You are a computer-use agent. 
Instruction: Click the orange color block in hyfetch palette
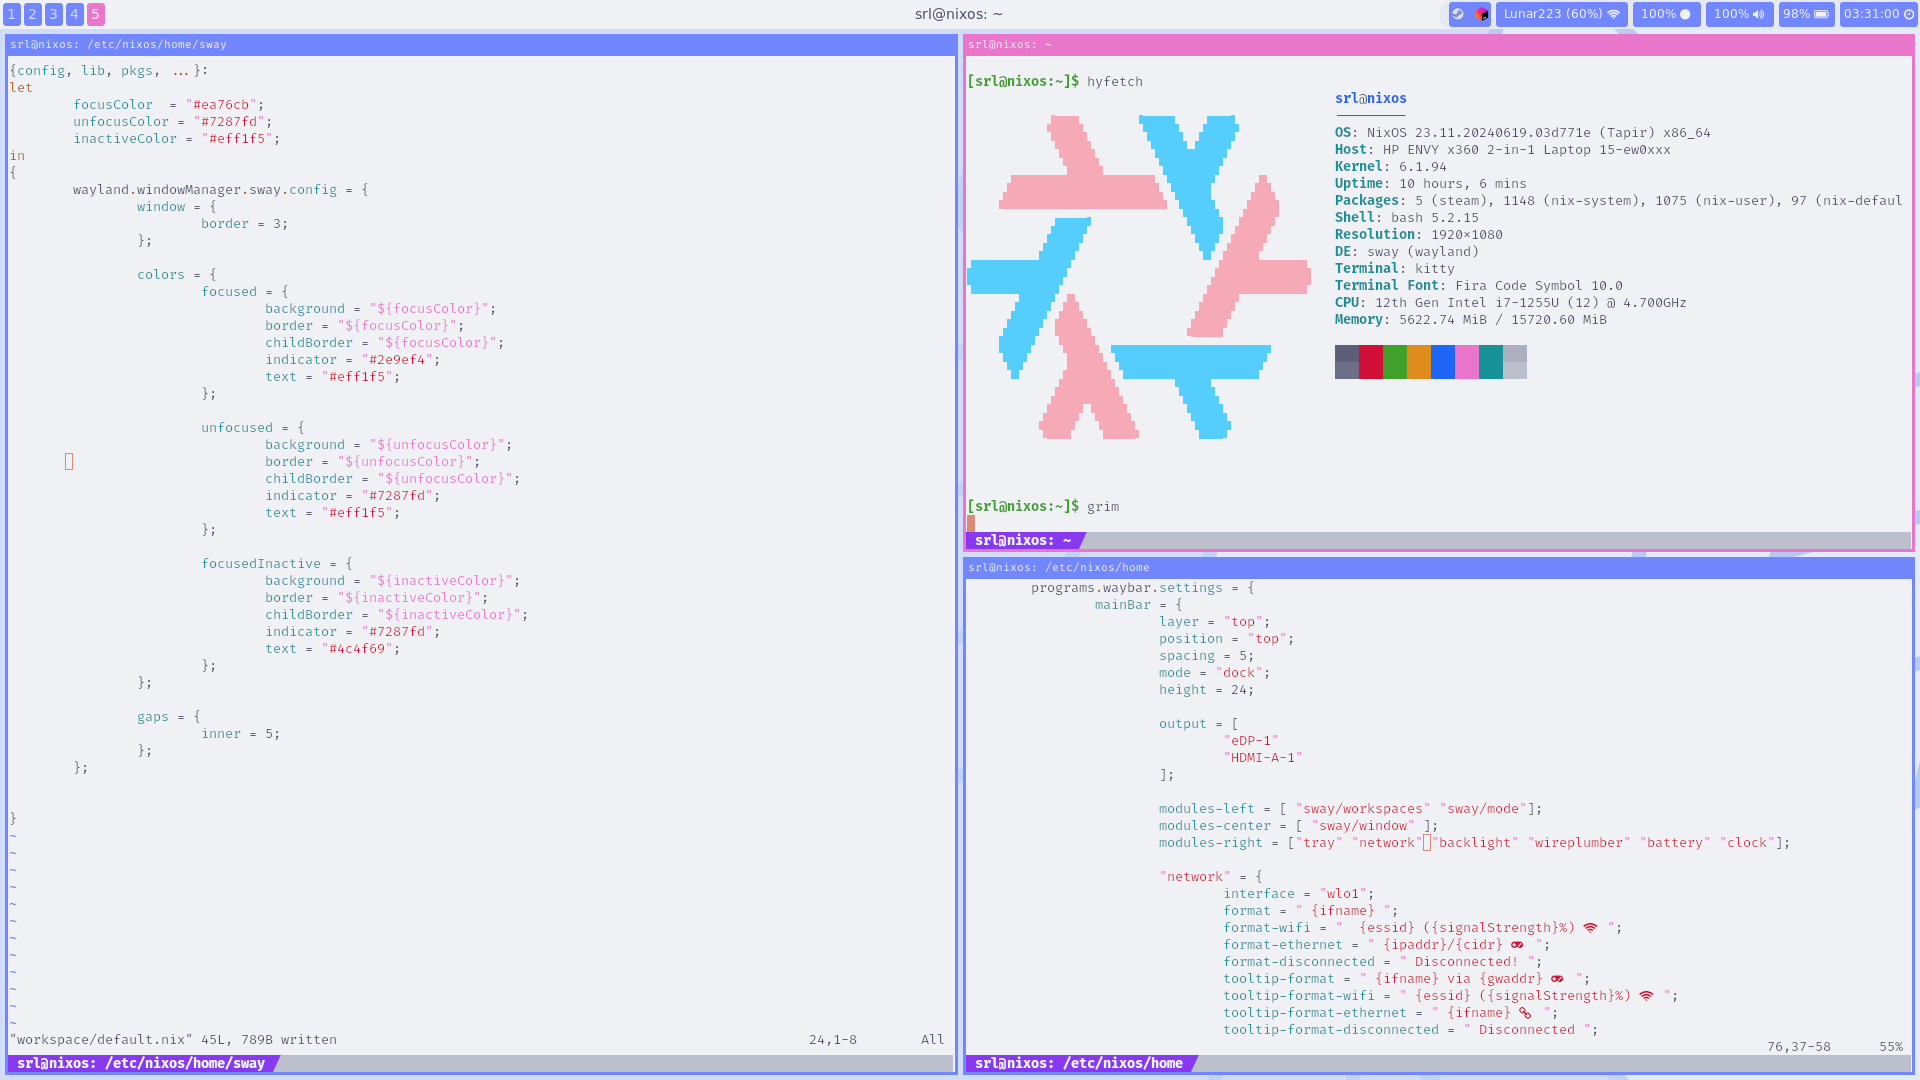(1419, 362)
